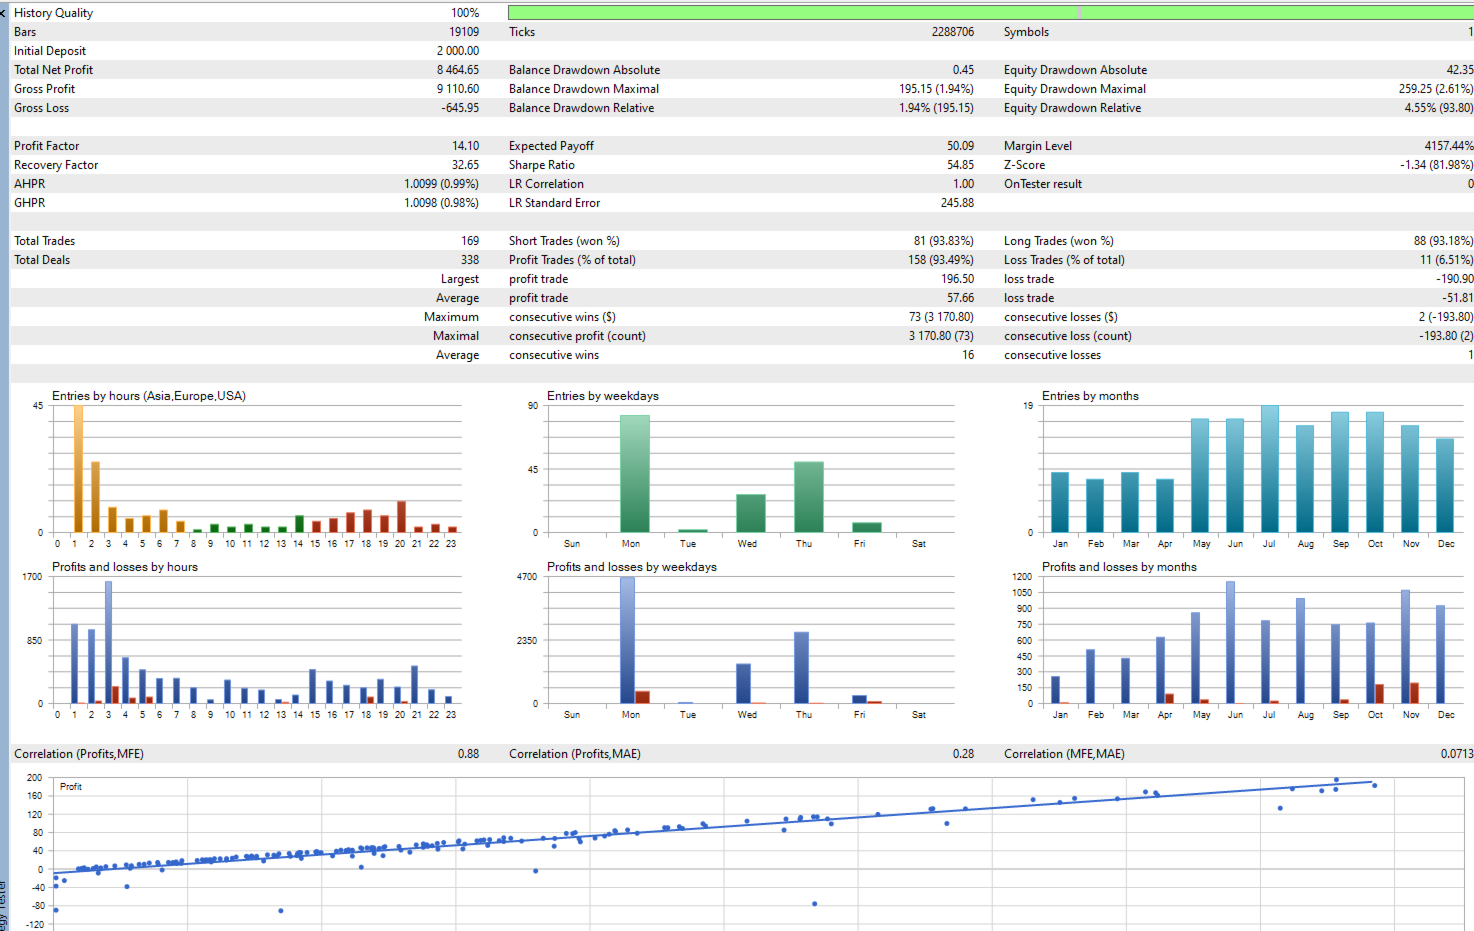The image size is (1474, 931).
Task: Select the Total Trades value 169
Action: [470, 241]
